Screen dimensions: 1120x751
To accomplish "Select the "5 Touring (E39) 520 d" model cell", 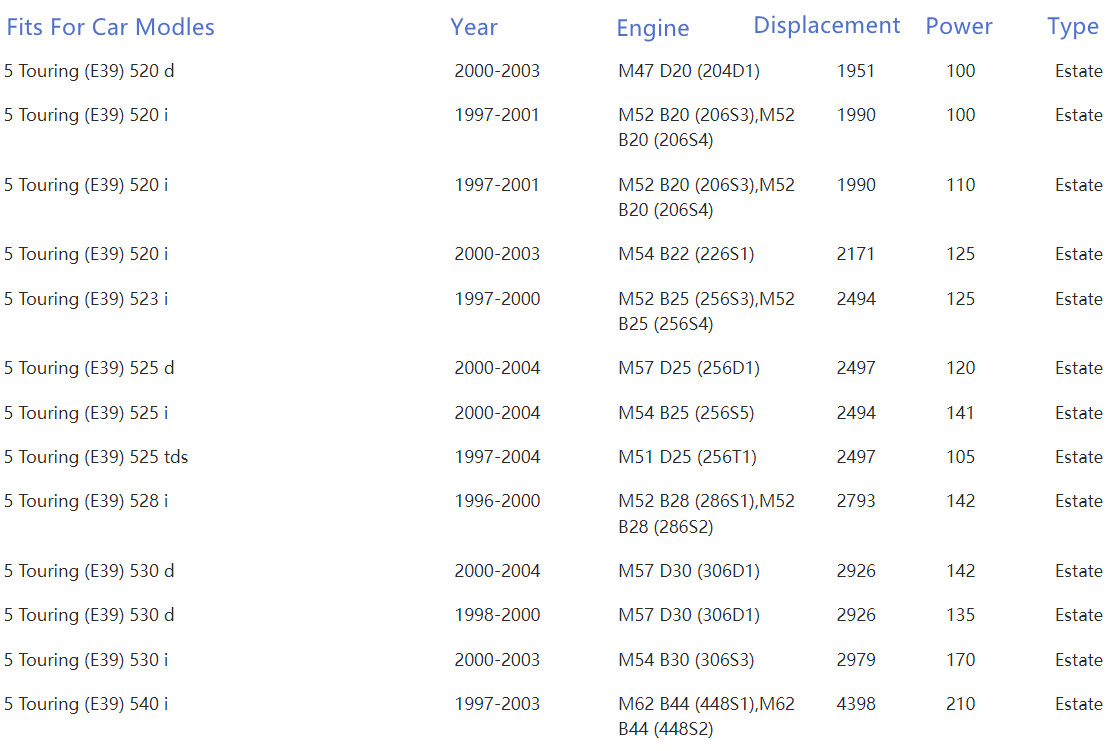I will [89, 71].
